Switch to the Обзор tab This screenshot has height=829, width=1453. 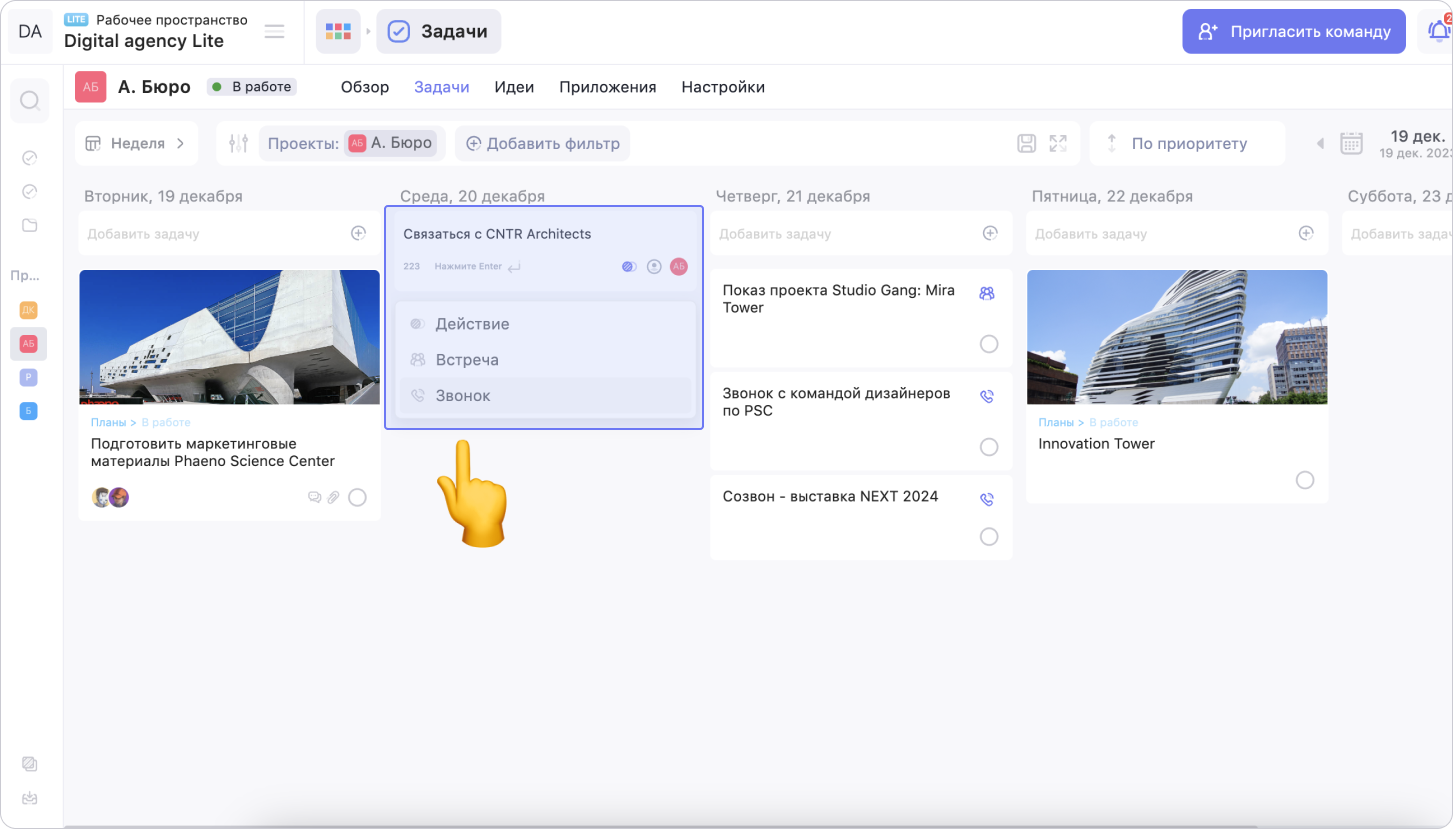365,87
